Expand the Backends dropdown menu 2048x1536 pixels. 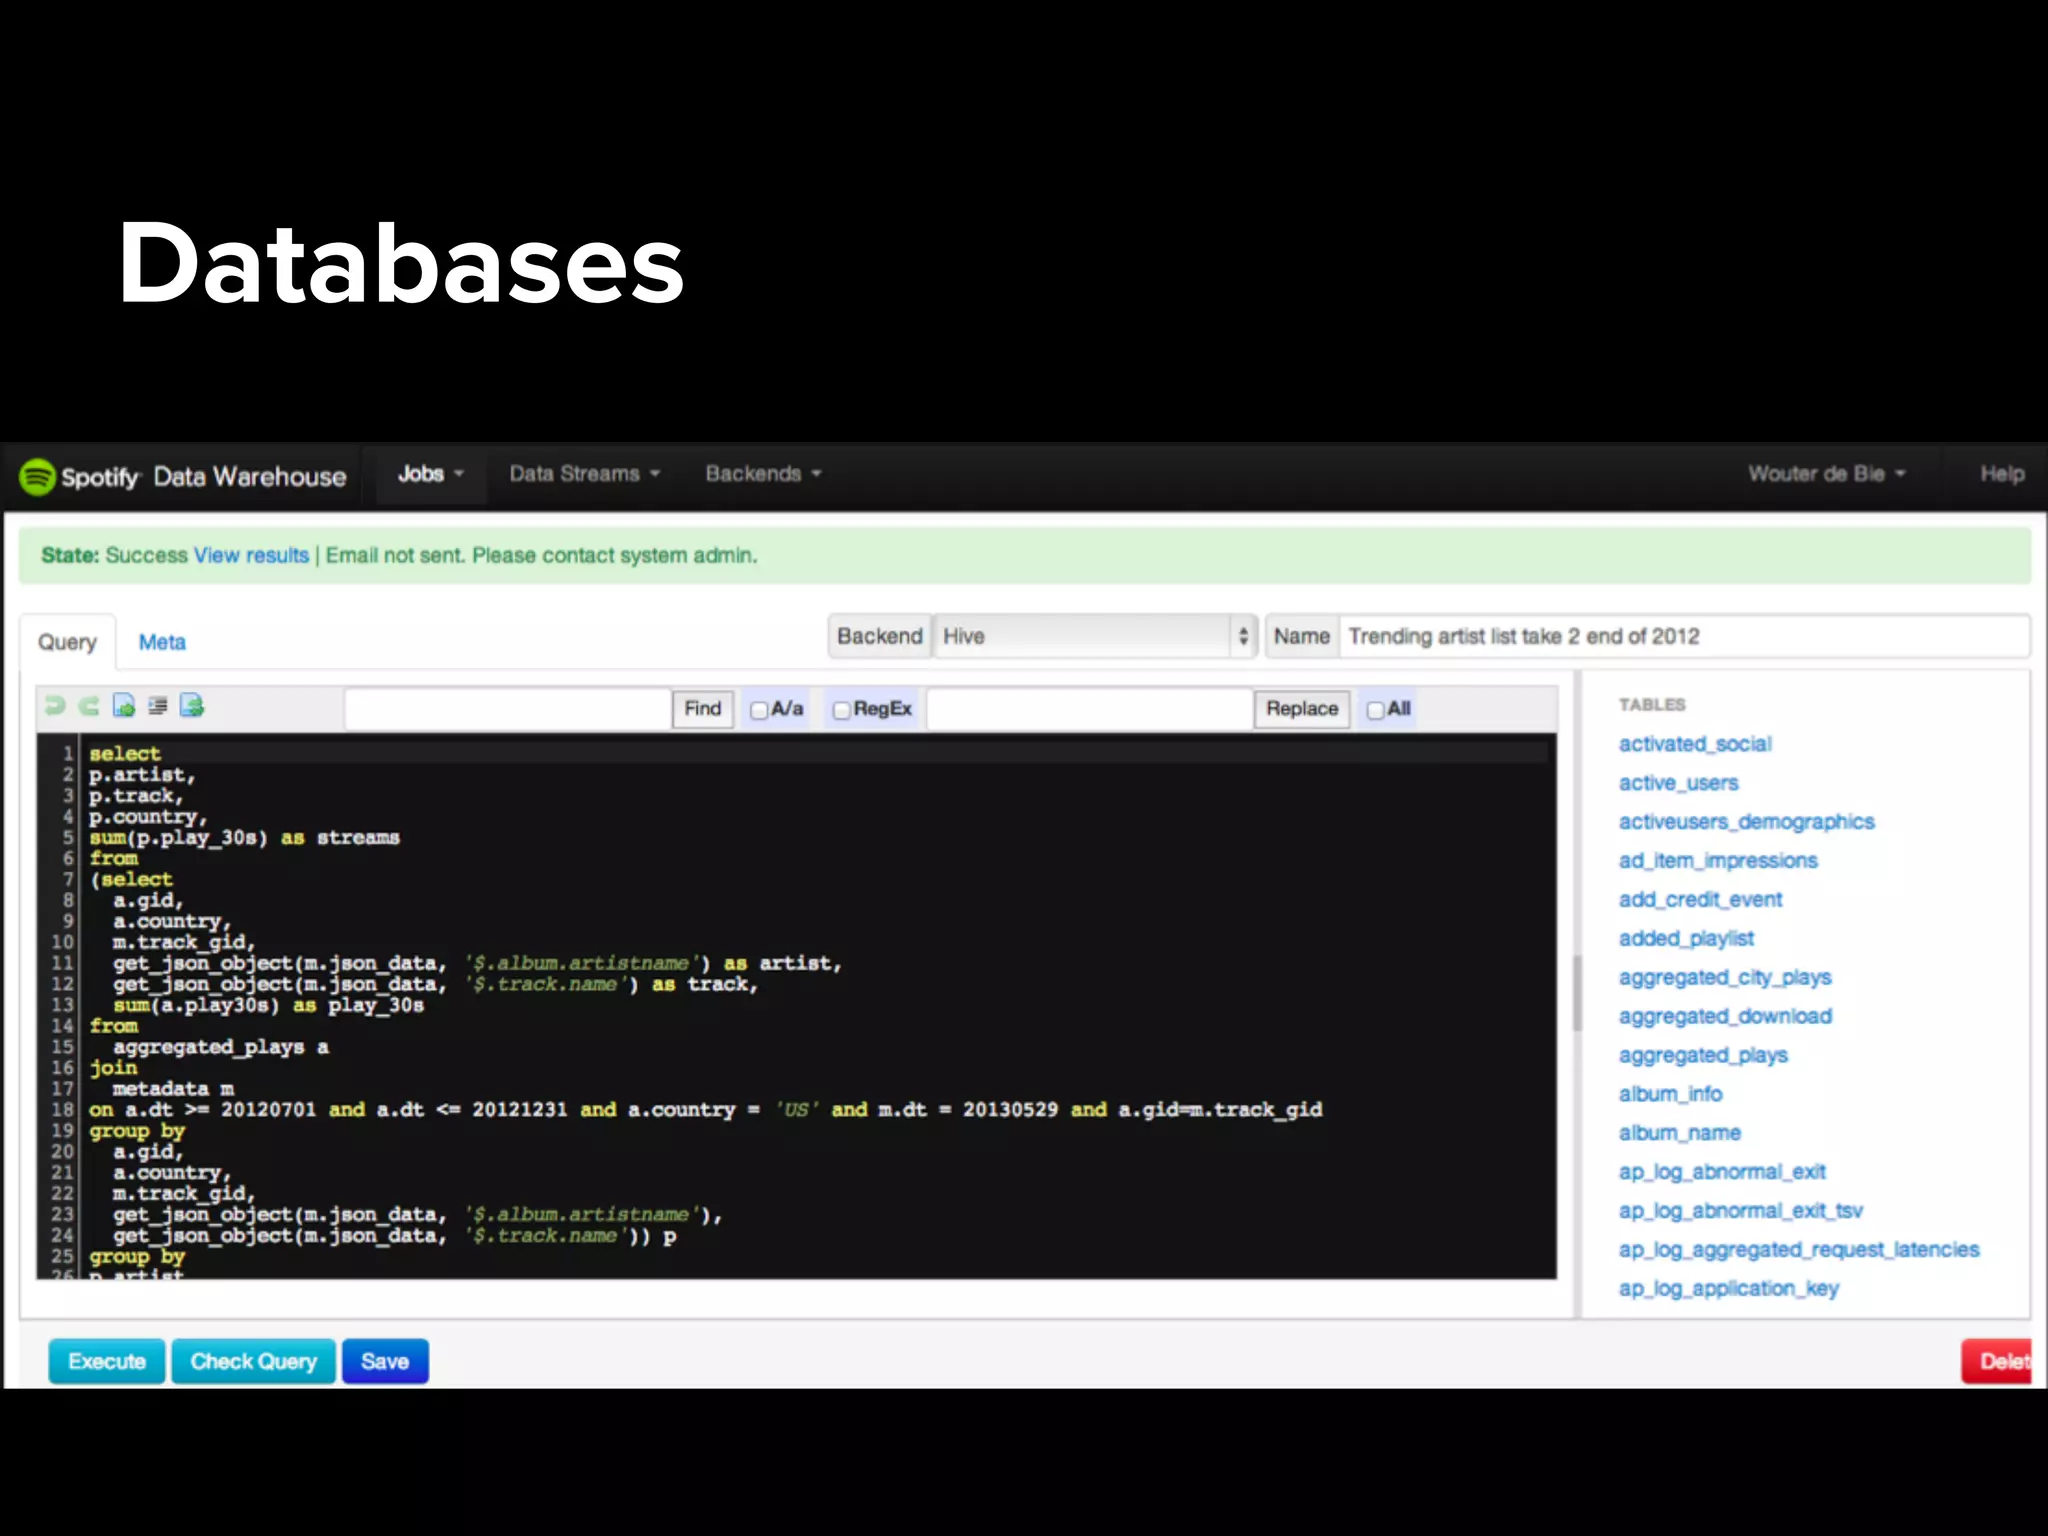pos(763,474)
